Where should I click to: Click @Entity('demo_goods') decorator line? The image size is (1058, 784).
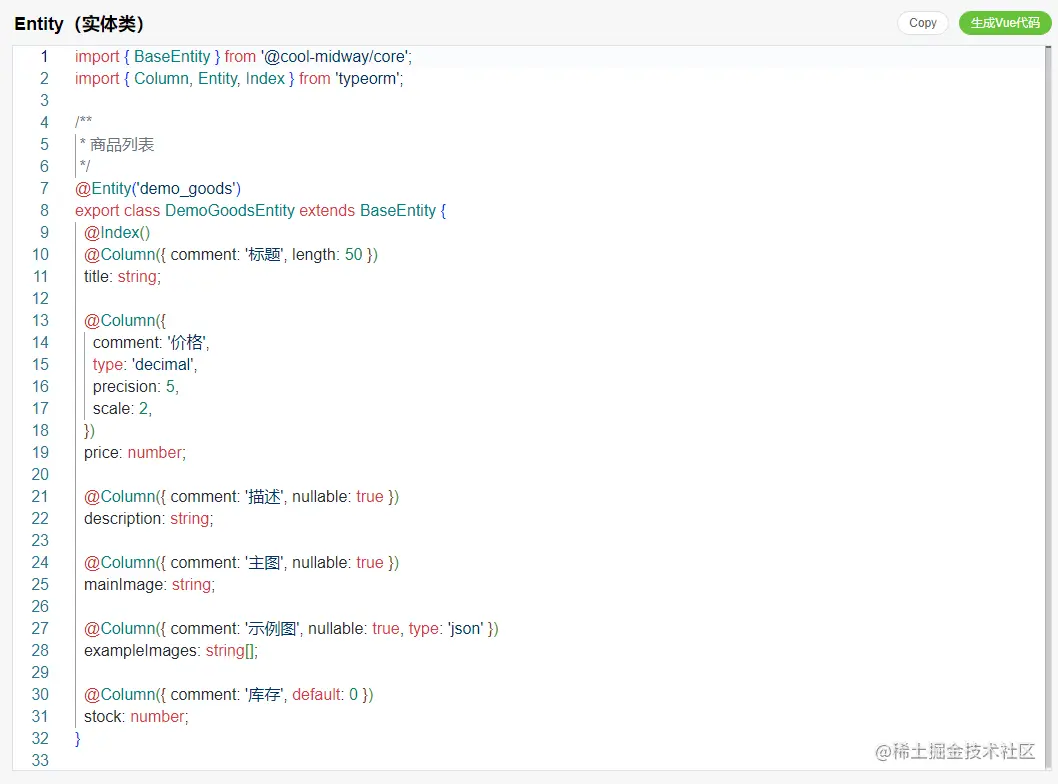point(158,189)
